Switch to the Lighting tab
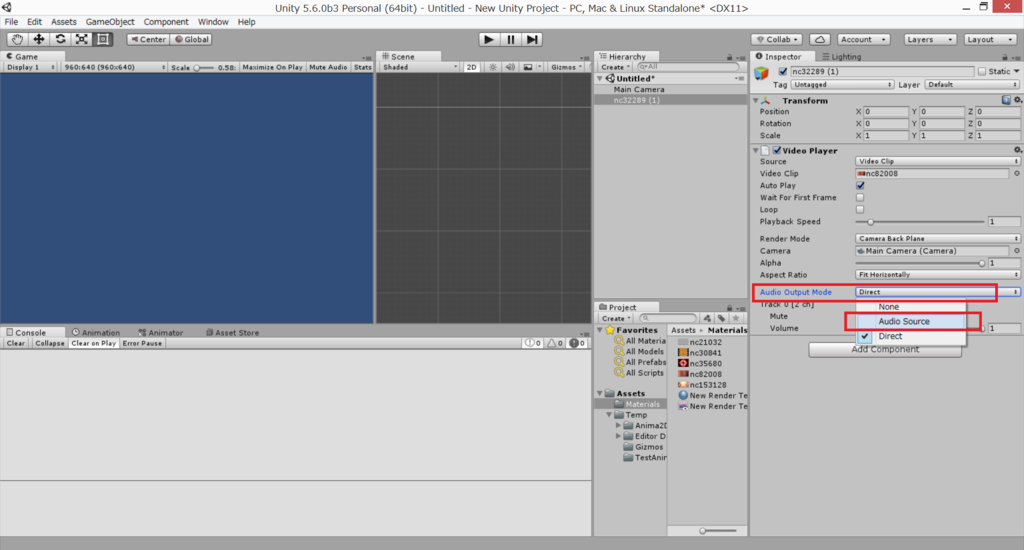This screenshot has width=1024, height=550. (x=841, y=57)
